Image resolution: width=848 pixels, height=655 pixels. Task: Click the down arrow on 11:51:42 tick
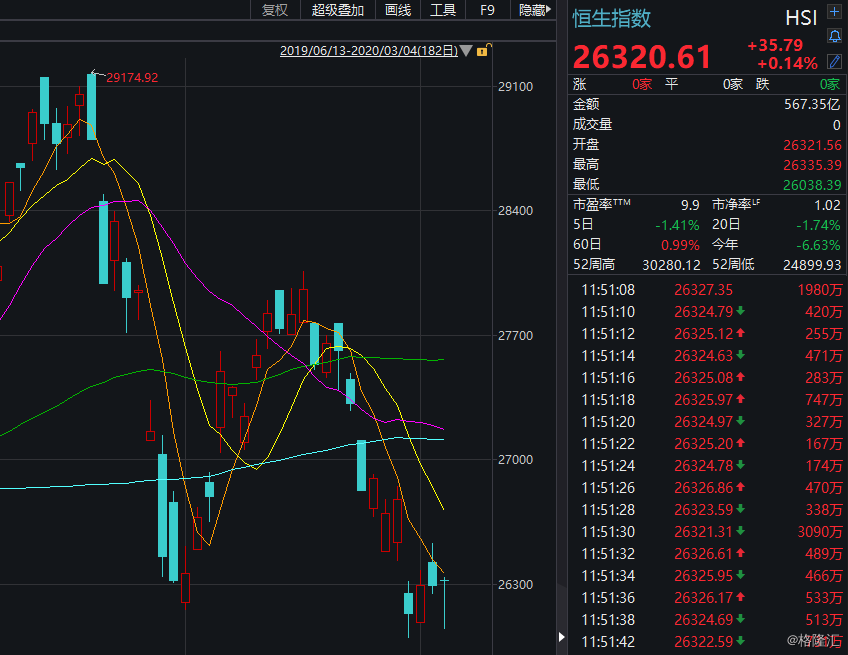pyautogui.click(x=741, y=642)
